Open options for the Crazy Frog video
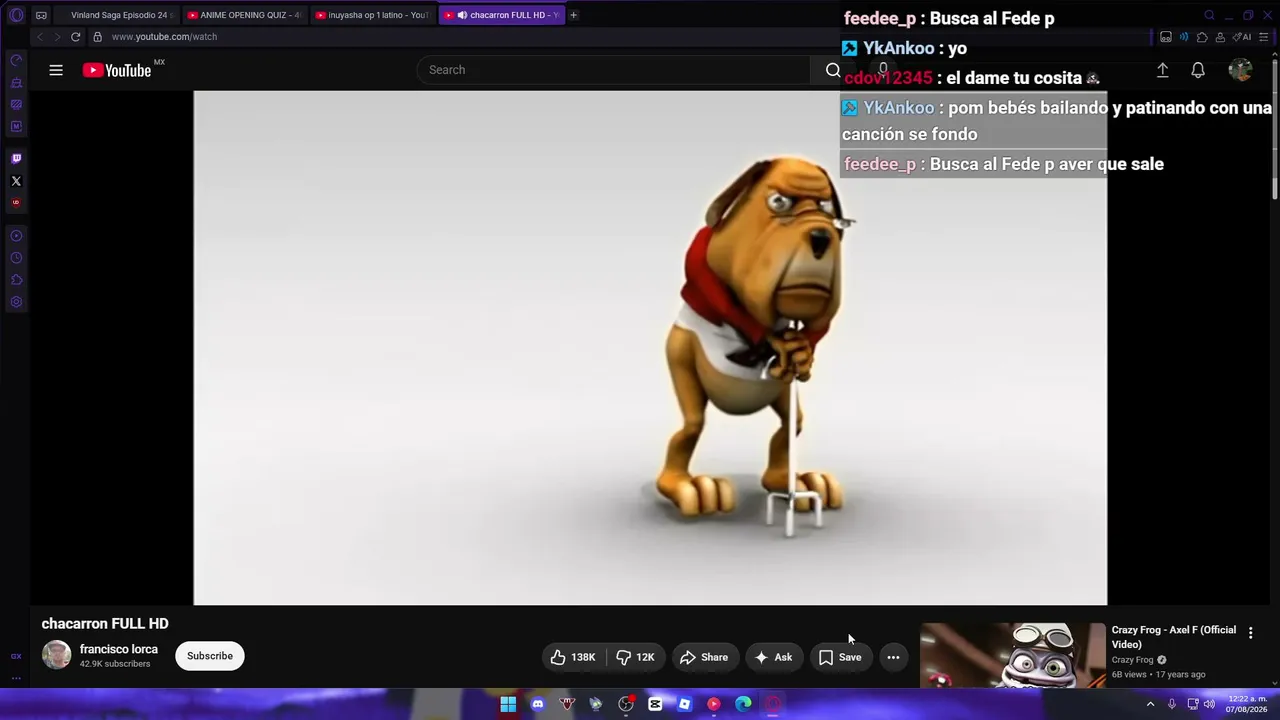 pos(1250,633)
